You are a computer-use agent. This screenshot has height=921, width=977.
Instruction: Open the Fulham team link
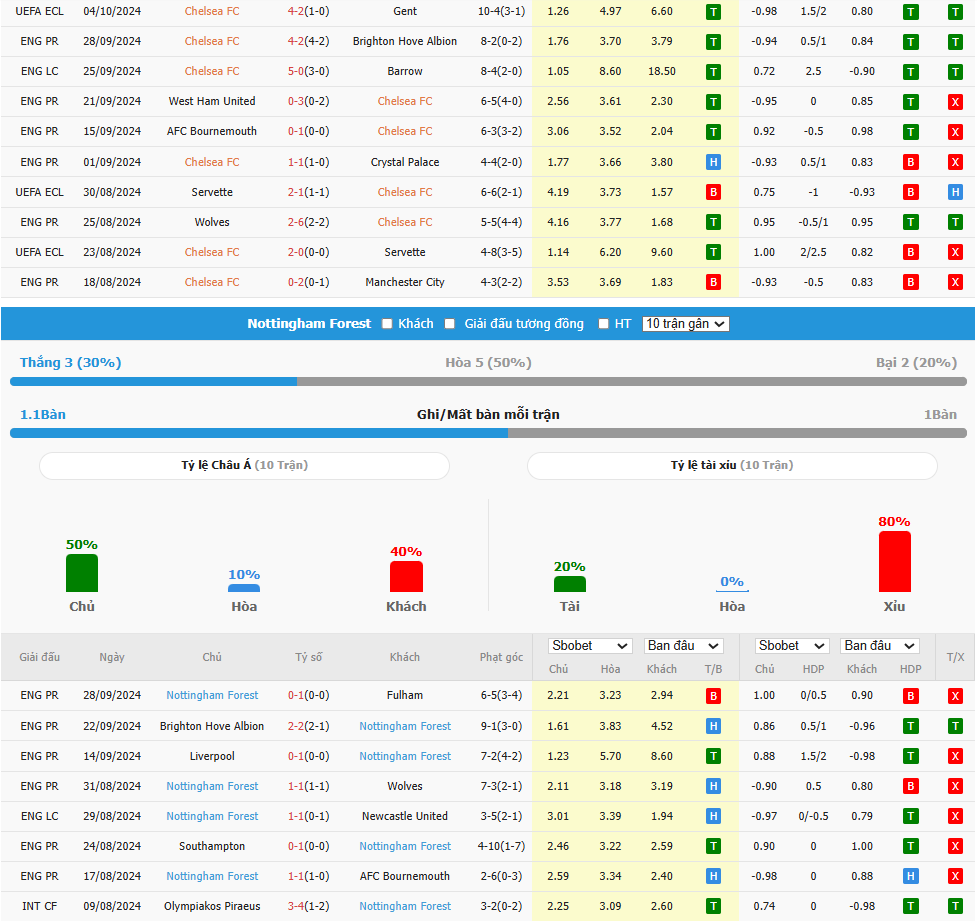[405, 695]
